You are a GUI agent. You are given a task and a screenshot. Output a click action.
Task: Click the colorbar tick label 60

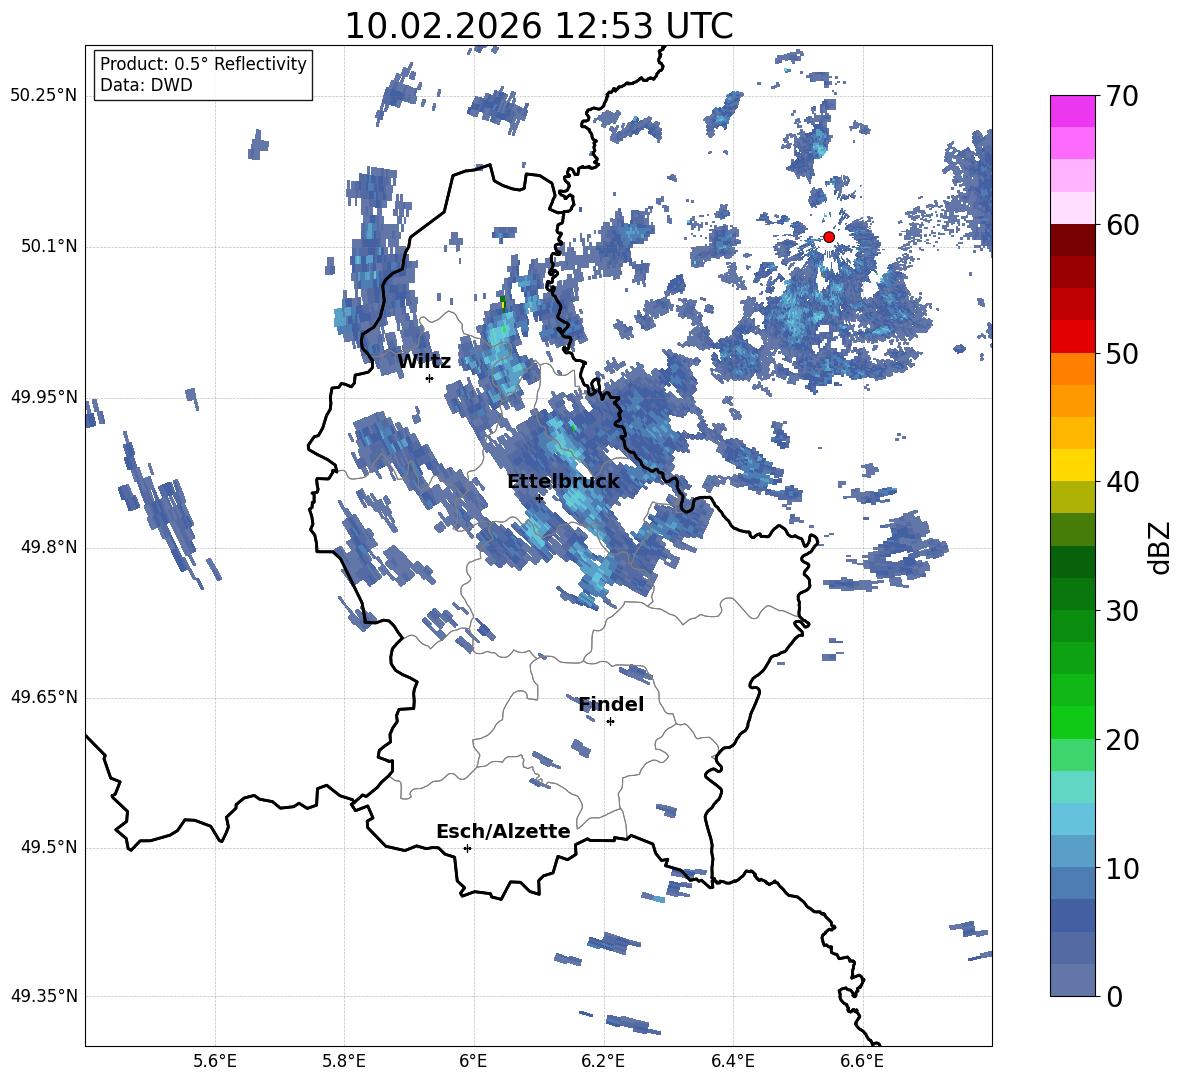(x=1121, y=225)
